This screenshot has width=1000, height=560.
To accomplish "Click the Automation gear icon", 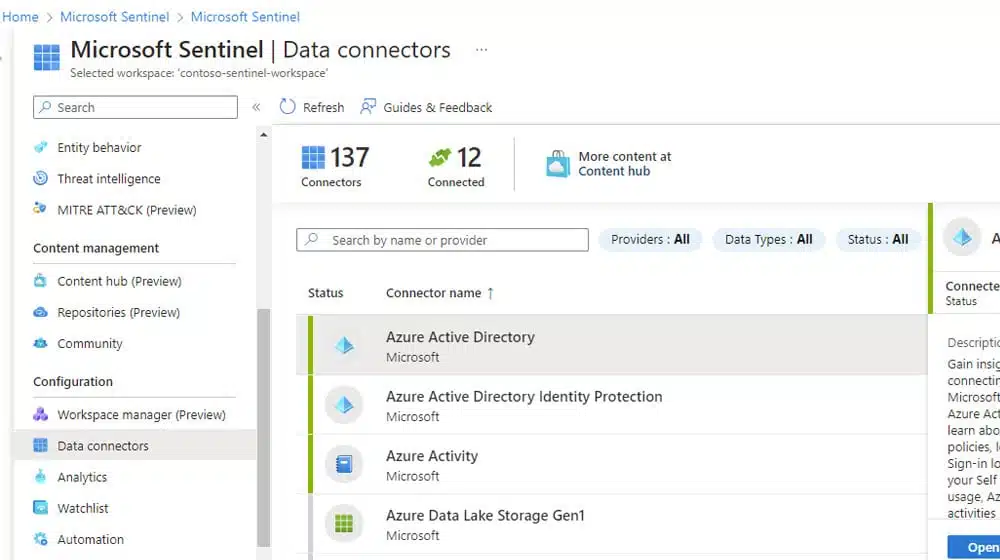I will click(x=40, y=539).
